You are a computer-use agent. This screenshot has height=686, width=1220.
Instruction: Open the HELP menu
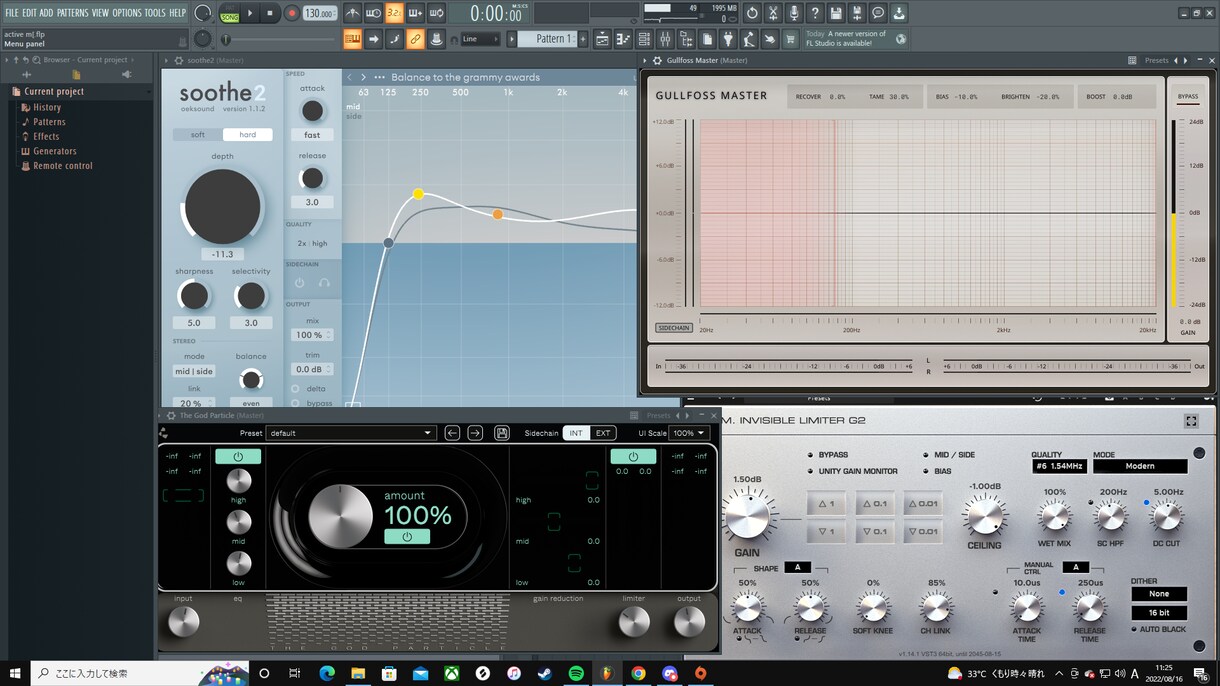tap(178, 12)
